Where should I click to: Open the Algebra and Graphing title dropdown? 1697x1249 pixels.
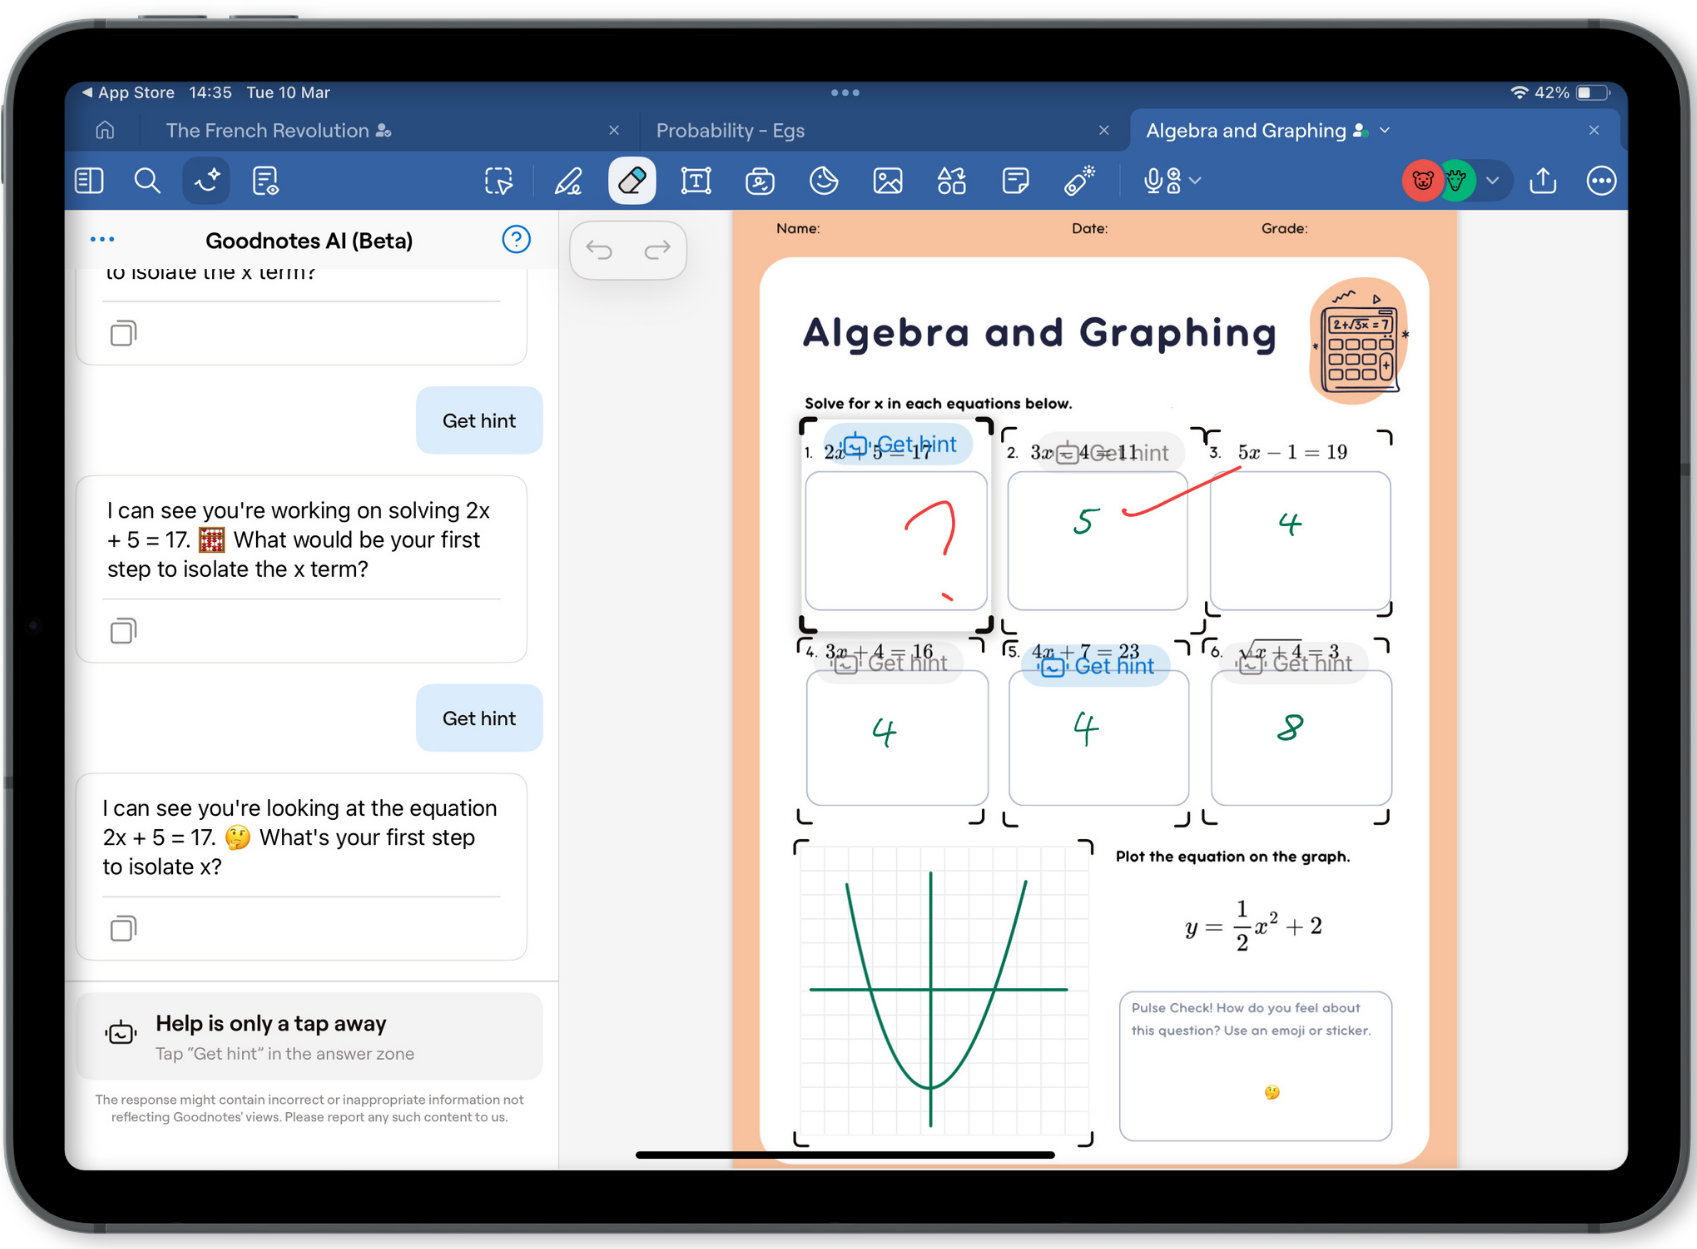[x=1385, y=131]
